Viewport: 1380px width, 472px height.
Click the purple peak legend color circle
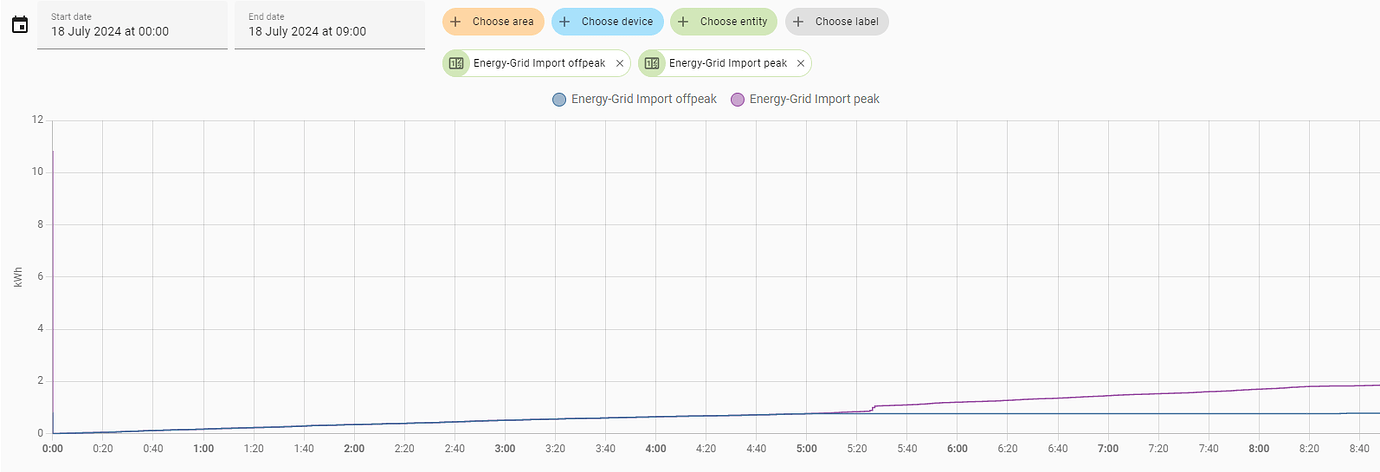coord(738,99)
